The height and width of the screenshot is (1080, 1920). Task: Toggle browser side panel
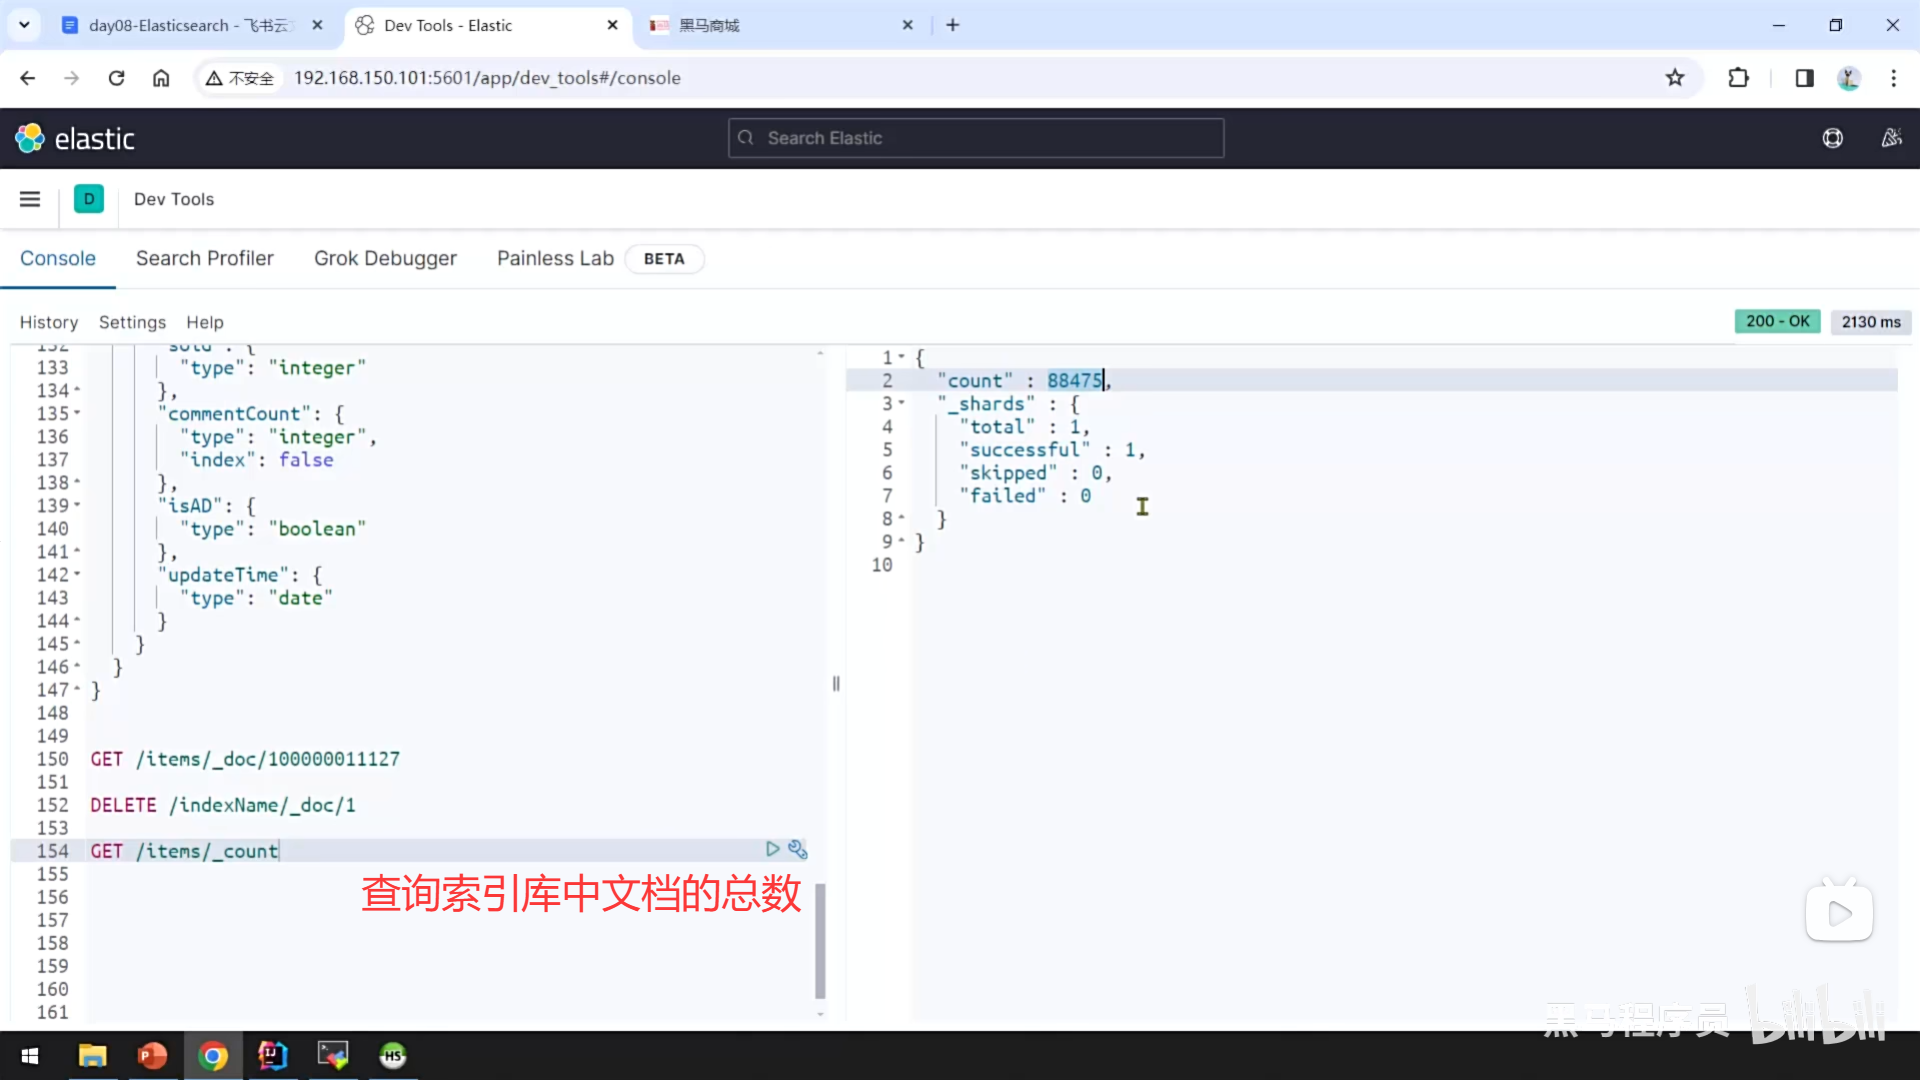[x=1804, y=78]
